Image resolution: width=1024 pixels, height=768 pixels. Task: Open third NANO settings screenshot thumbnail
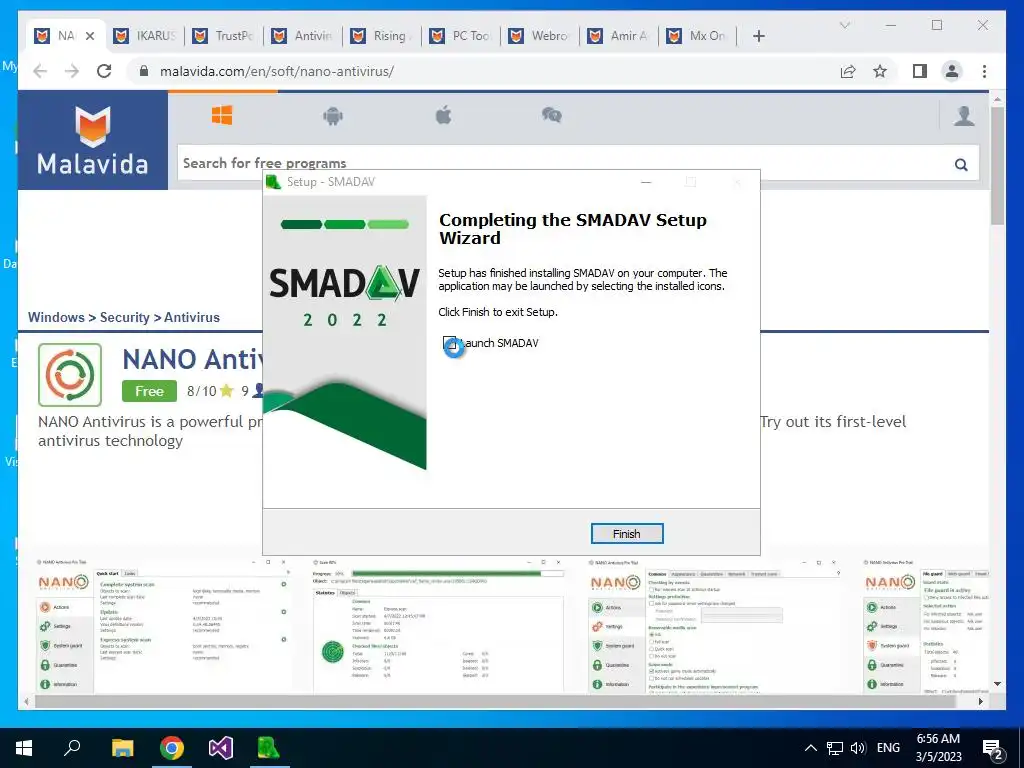[714, 625]
